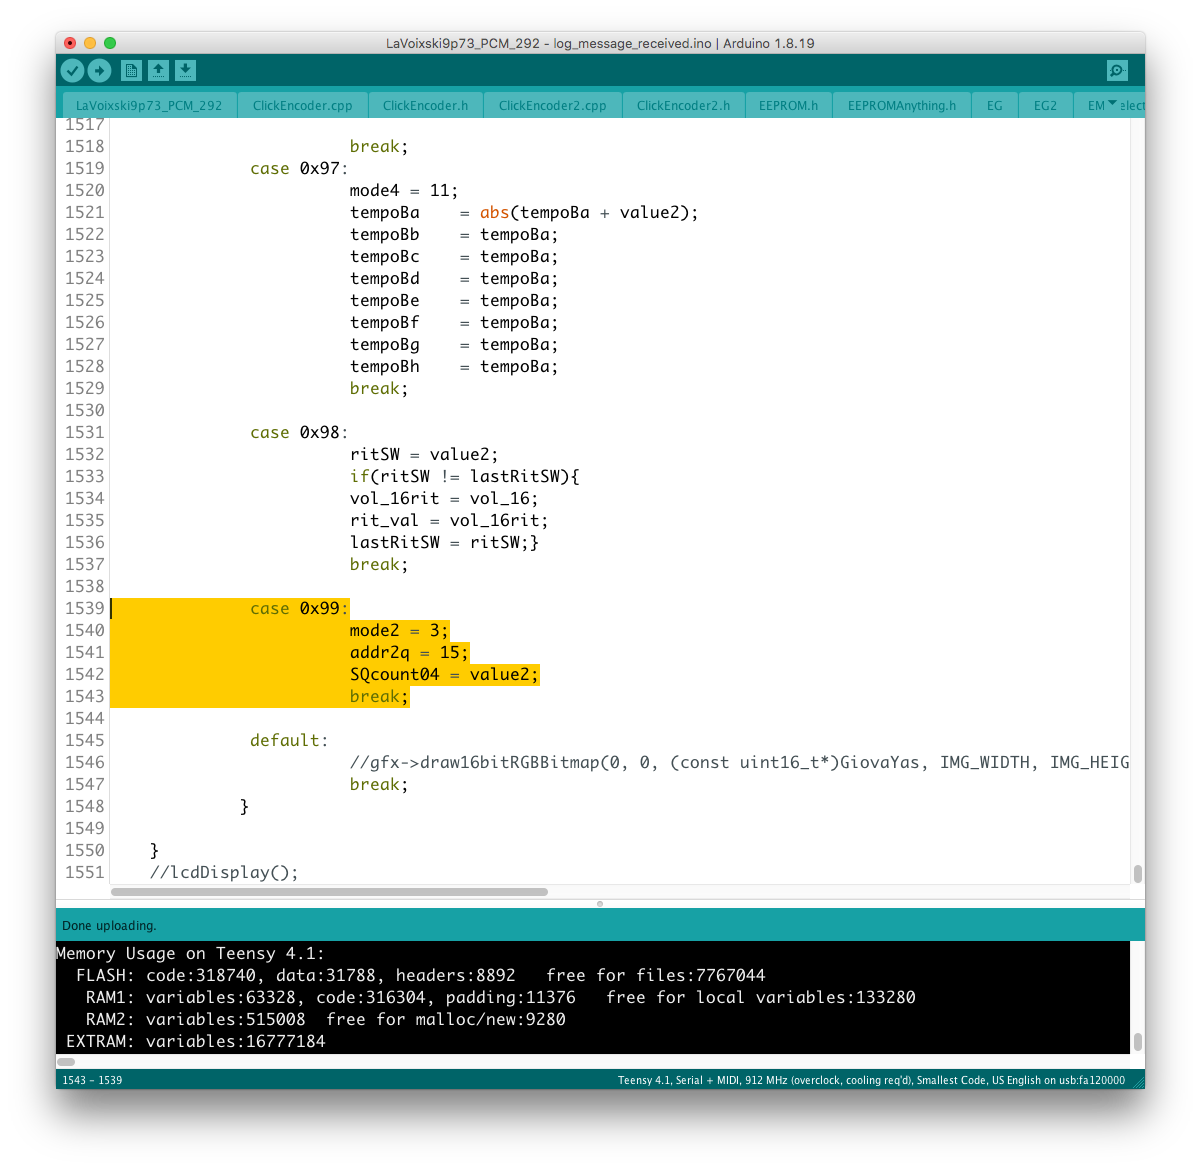Create a new sketch with New icon

click(x=131, y=70)
